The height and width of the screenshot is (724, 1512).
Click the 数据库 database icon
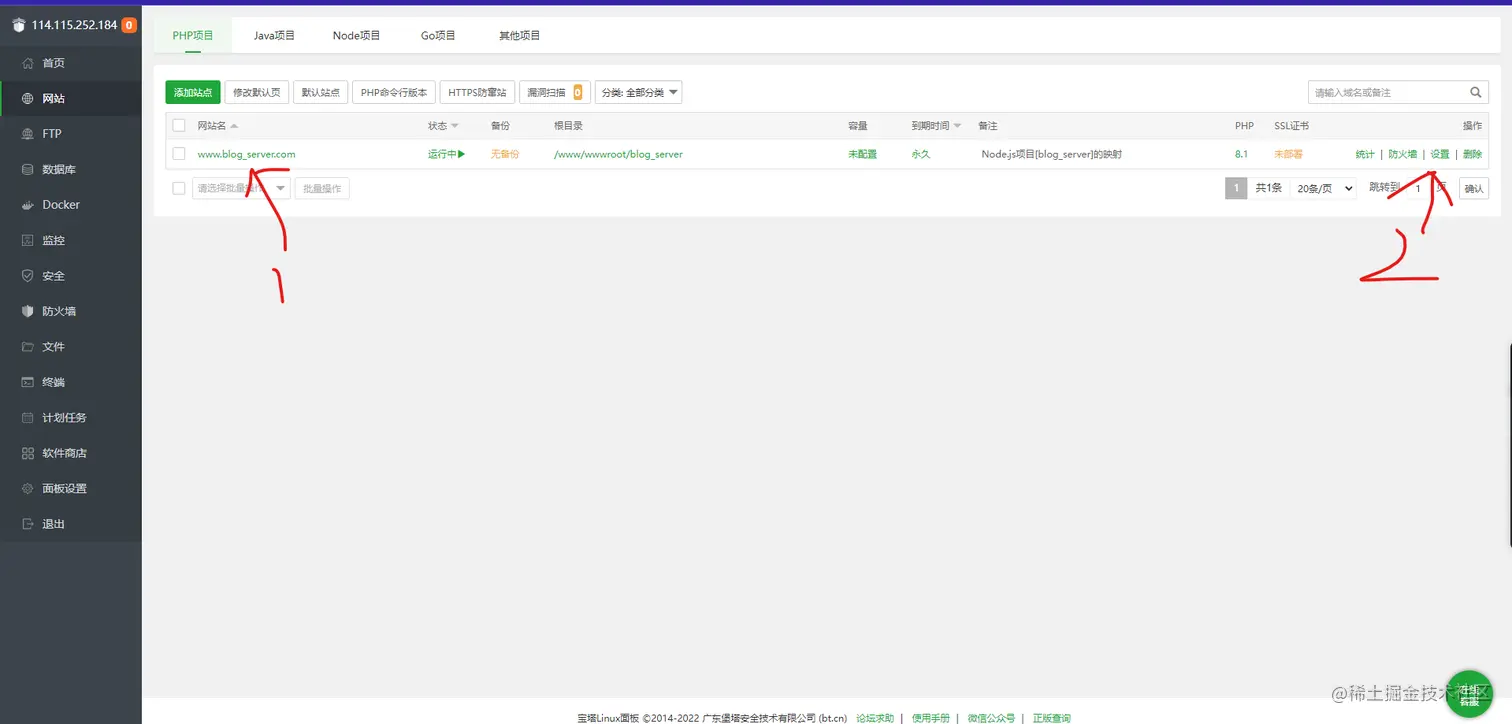point(28,170)
